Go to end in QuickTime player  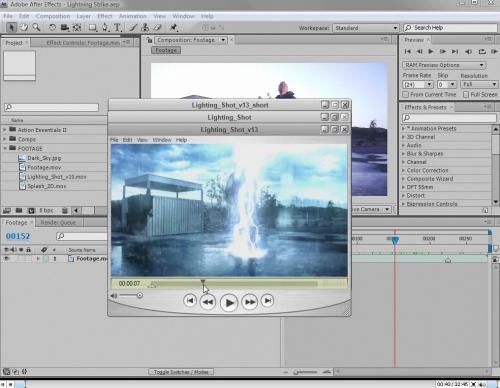[268, 301]
